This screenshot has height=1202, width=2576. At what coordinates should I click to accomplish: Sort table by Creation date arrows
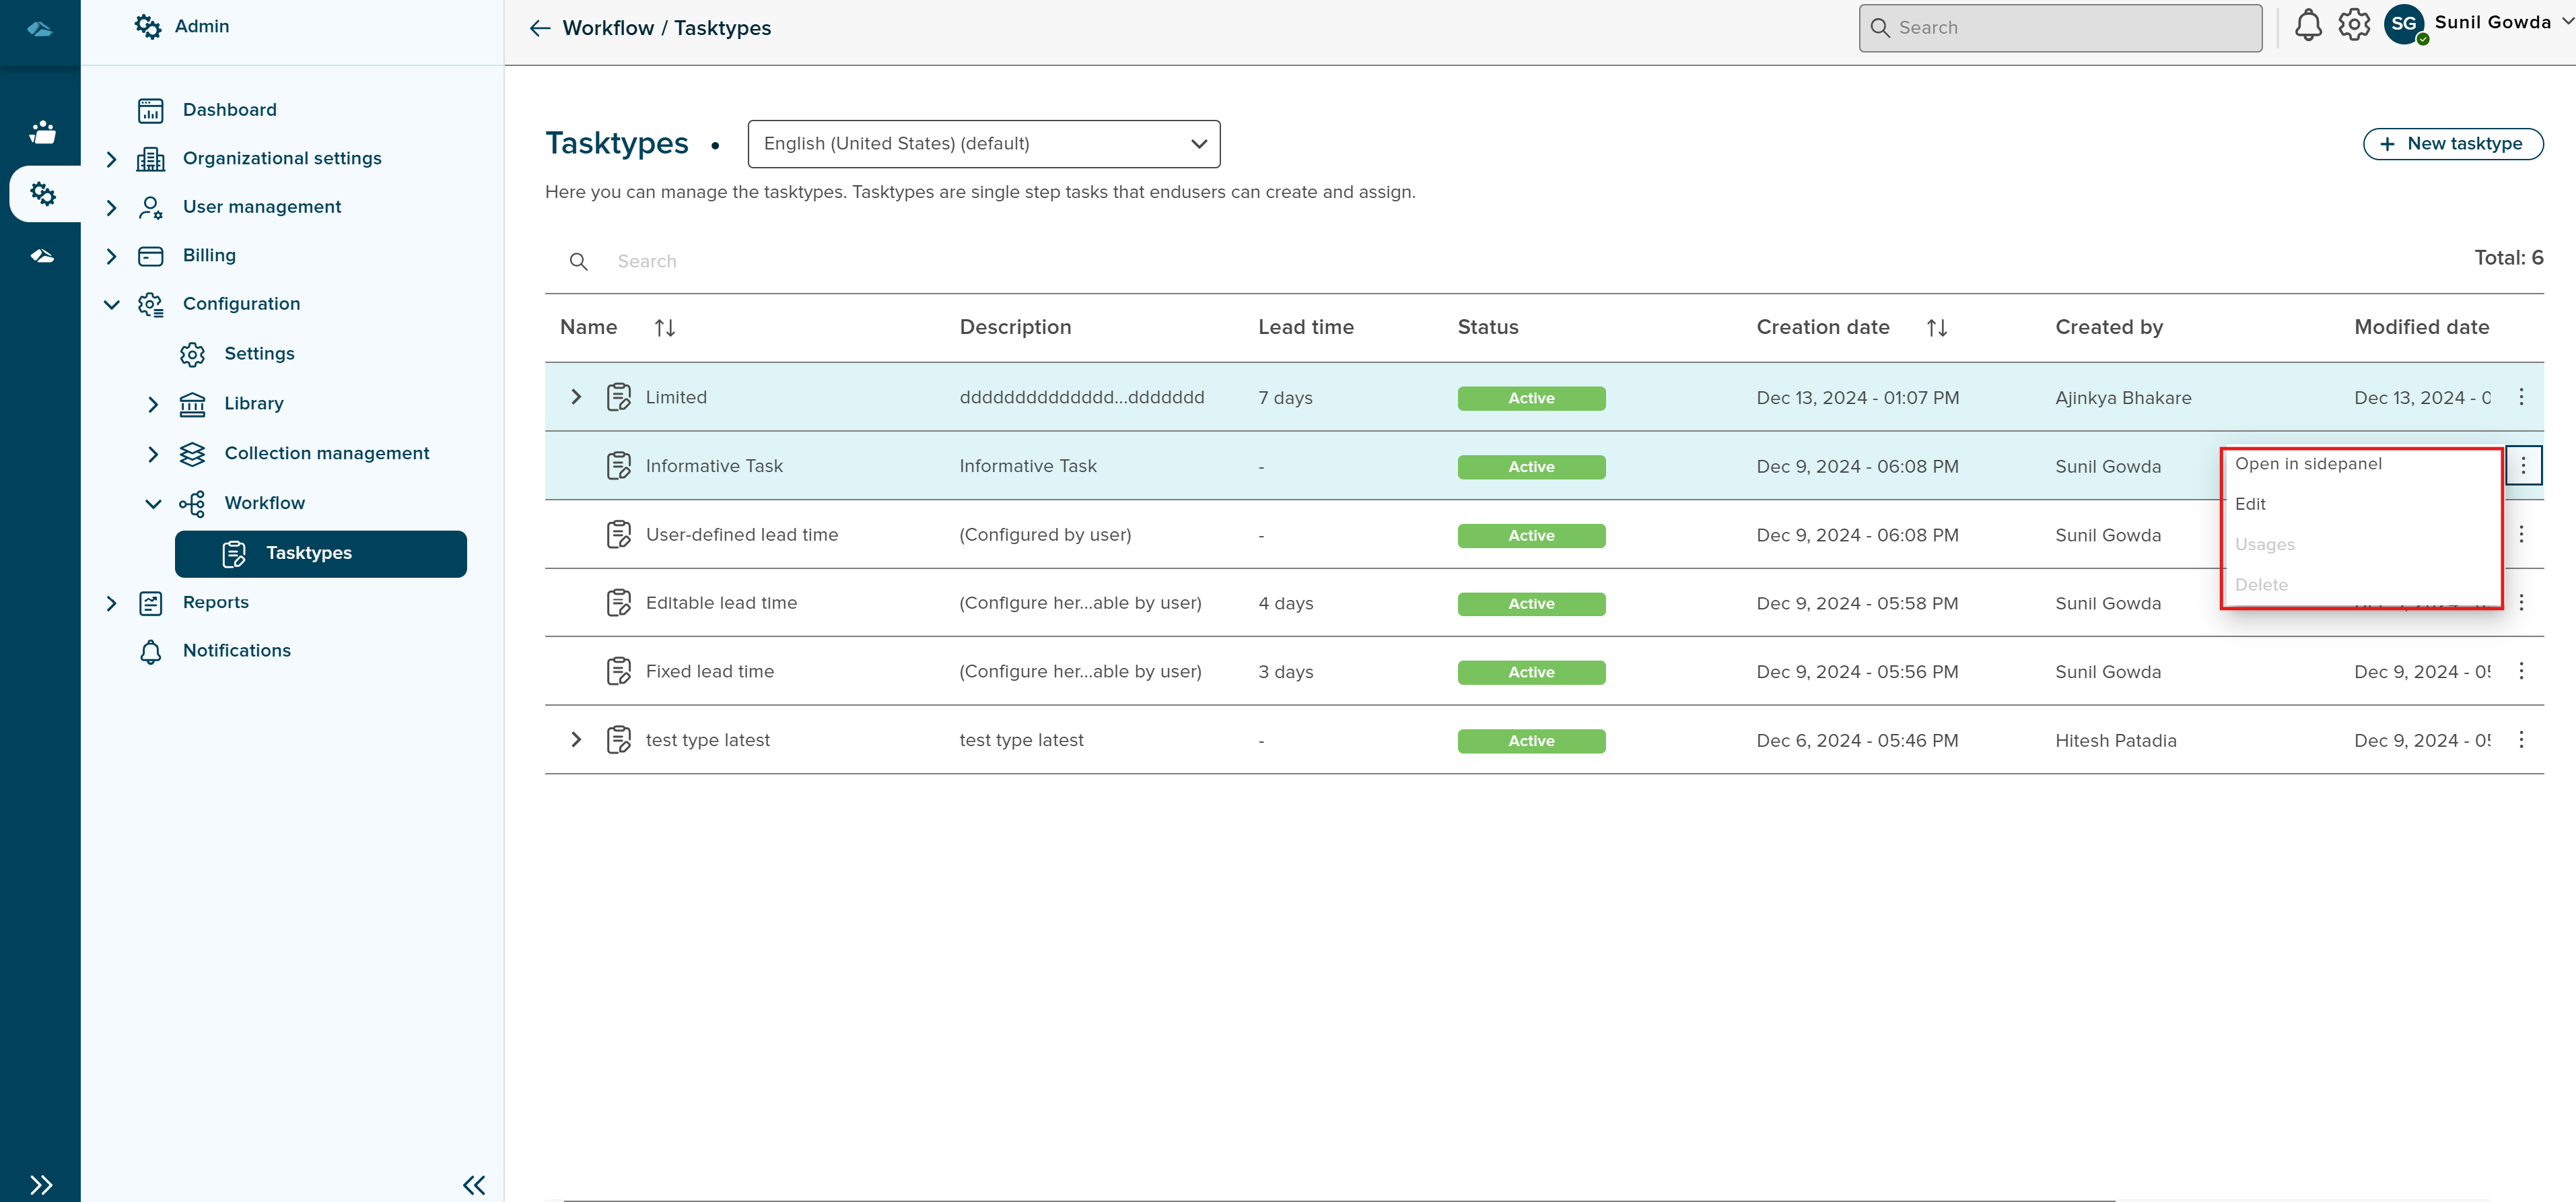pyautogui.click(x=1936, y=328)
